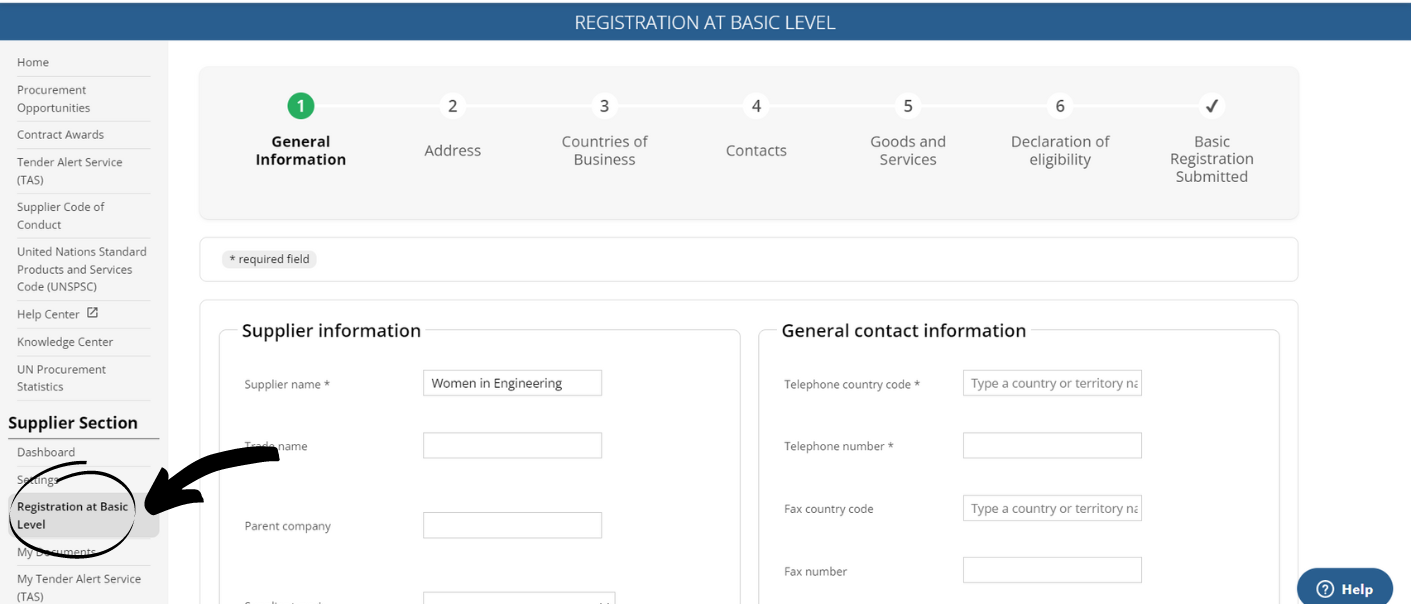Screen dimensions: 1411x604
Task: Open Telephone country code dropdown field
Action: (1052, 383)
